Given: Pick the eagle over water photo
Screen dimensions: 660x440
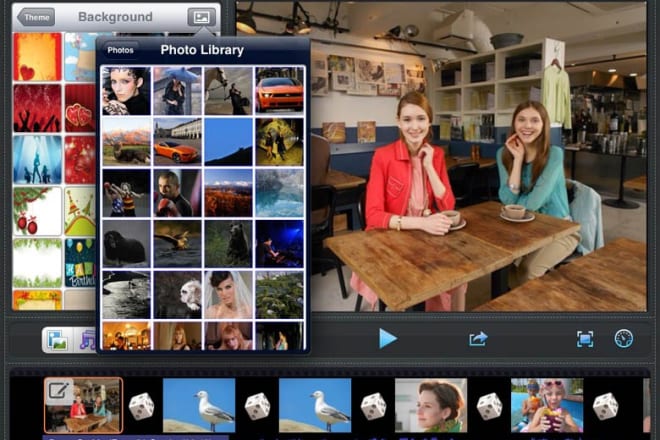Looking at the screenshot, I should coord(177,244).
